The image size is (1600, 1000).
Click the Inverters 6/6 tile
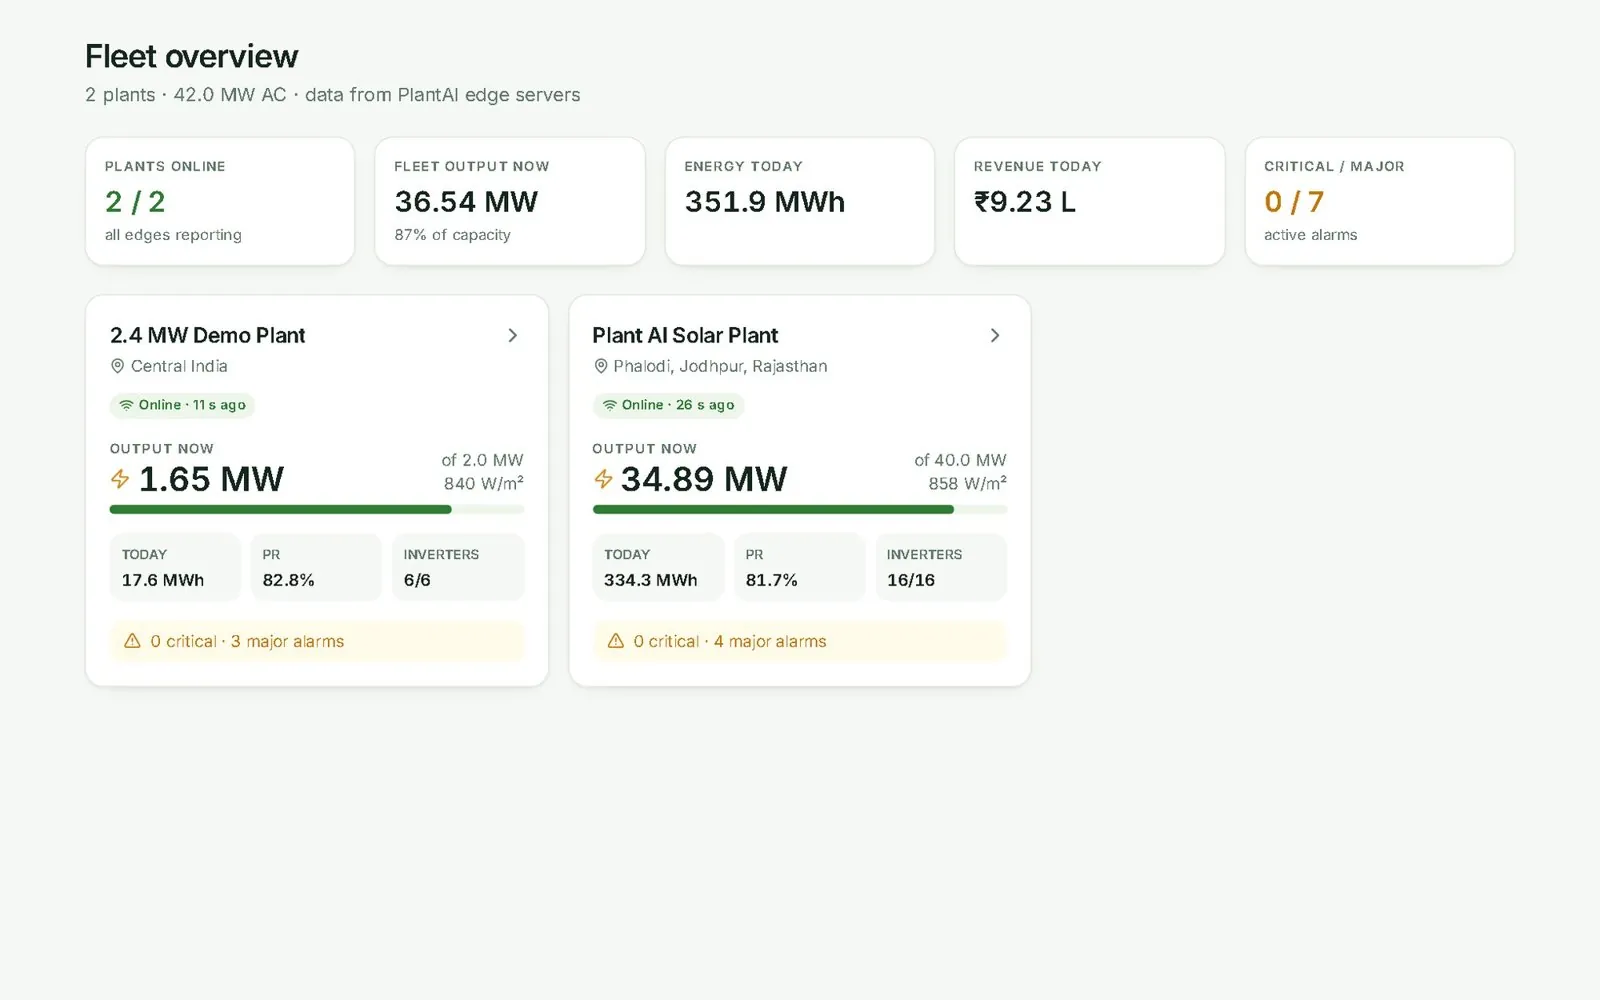pos(458,567)
